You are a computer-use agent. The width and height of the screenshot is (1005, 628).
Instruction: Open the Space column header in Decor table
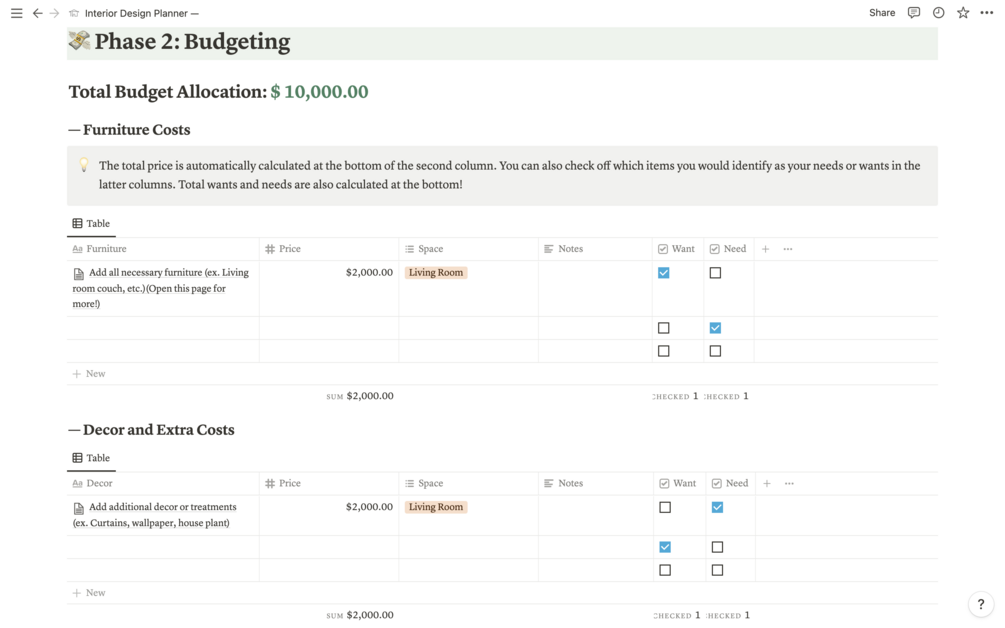click(x=430, y=483)
